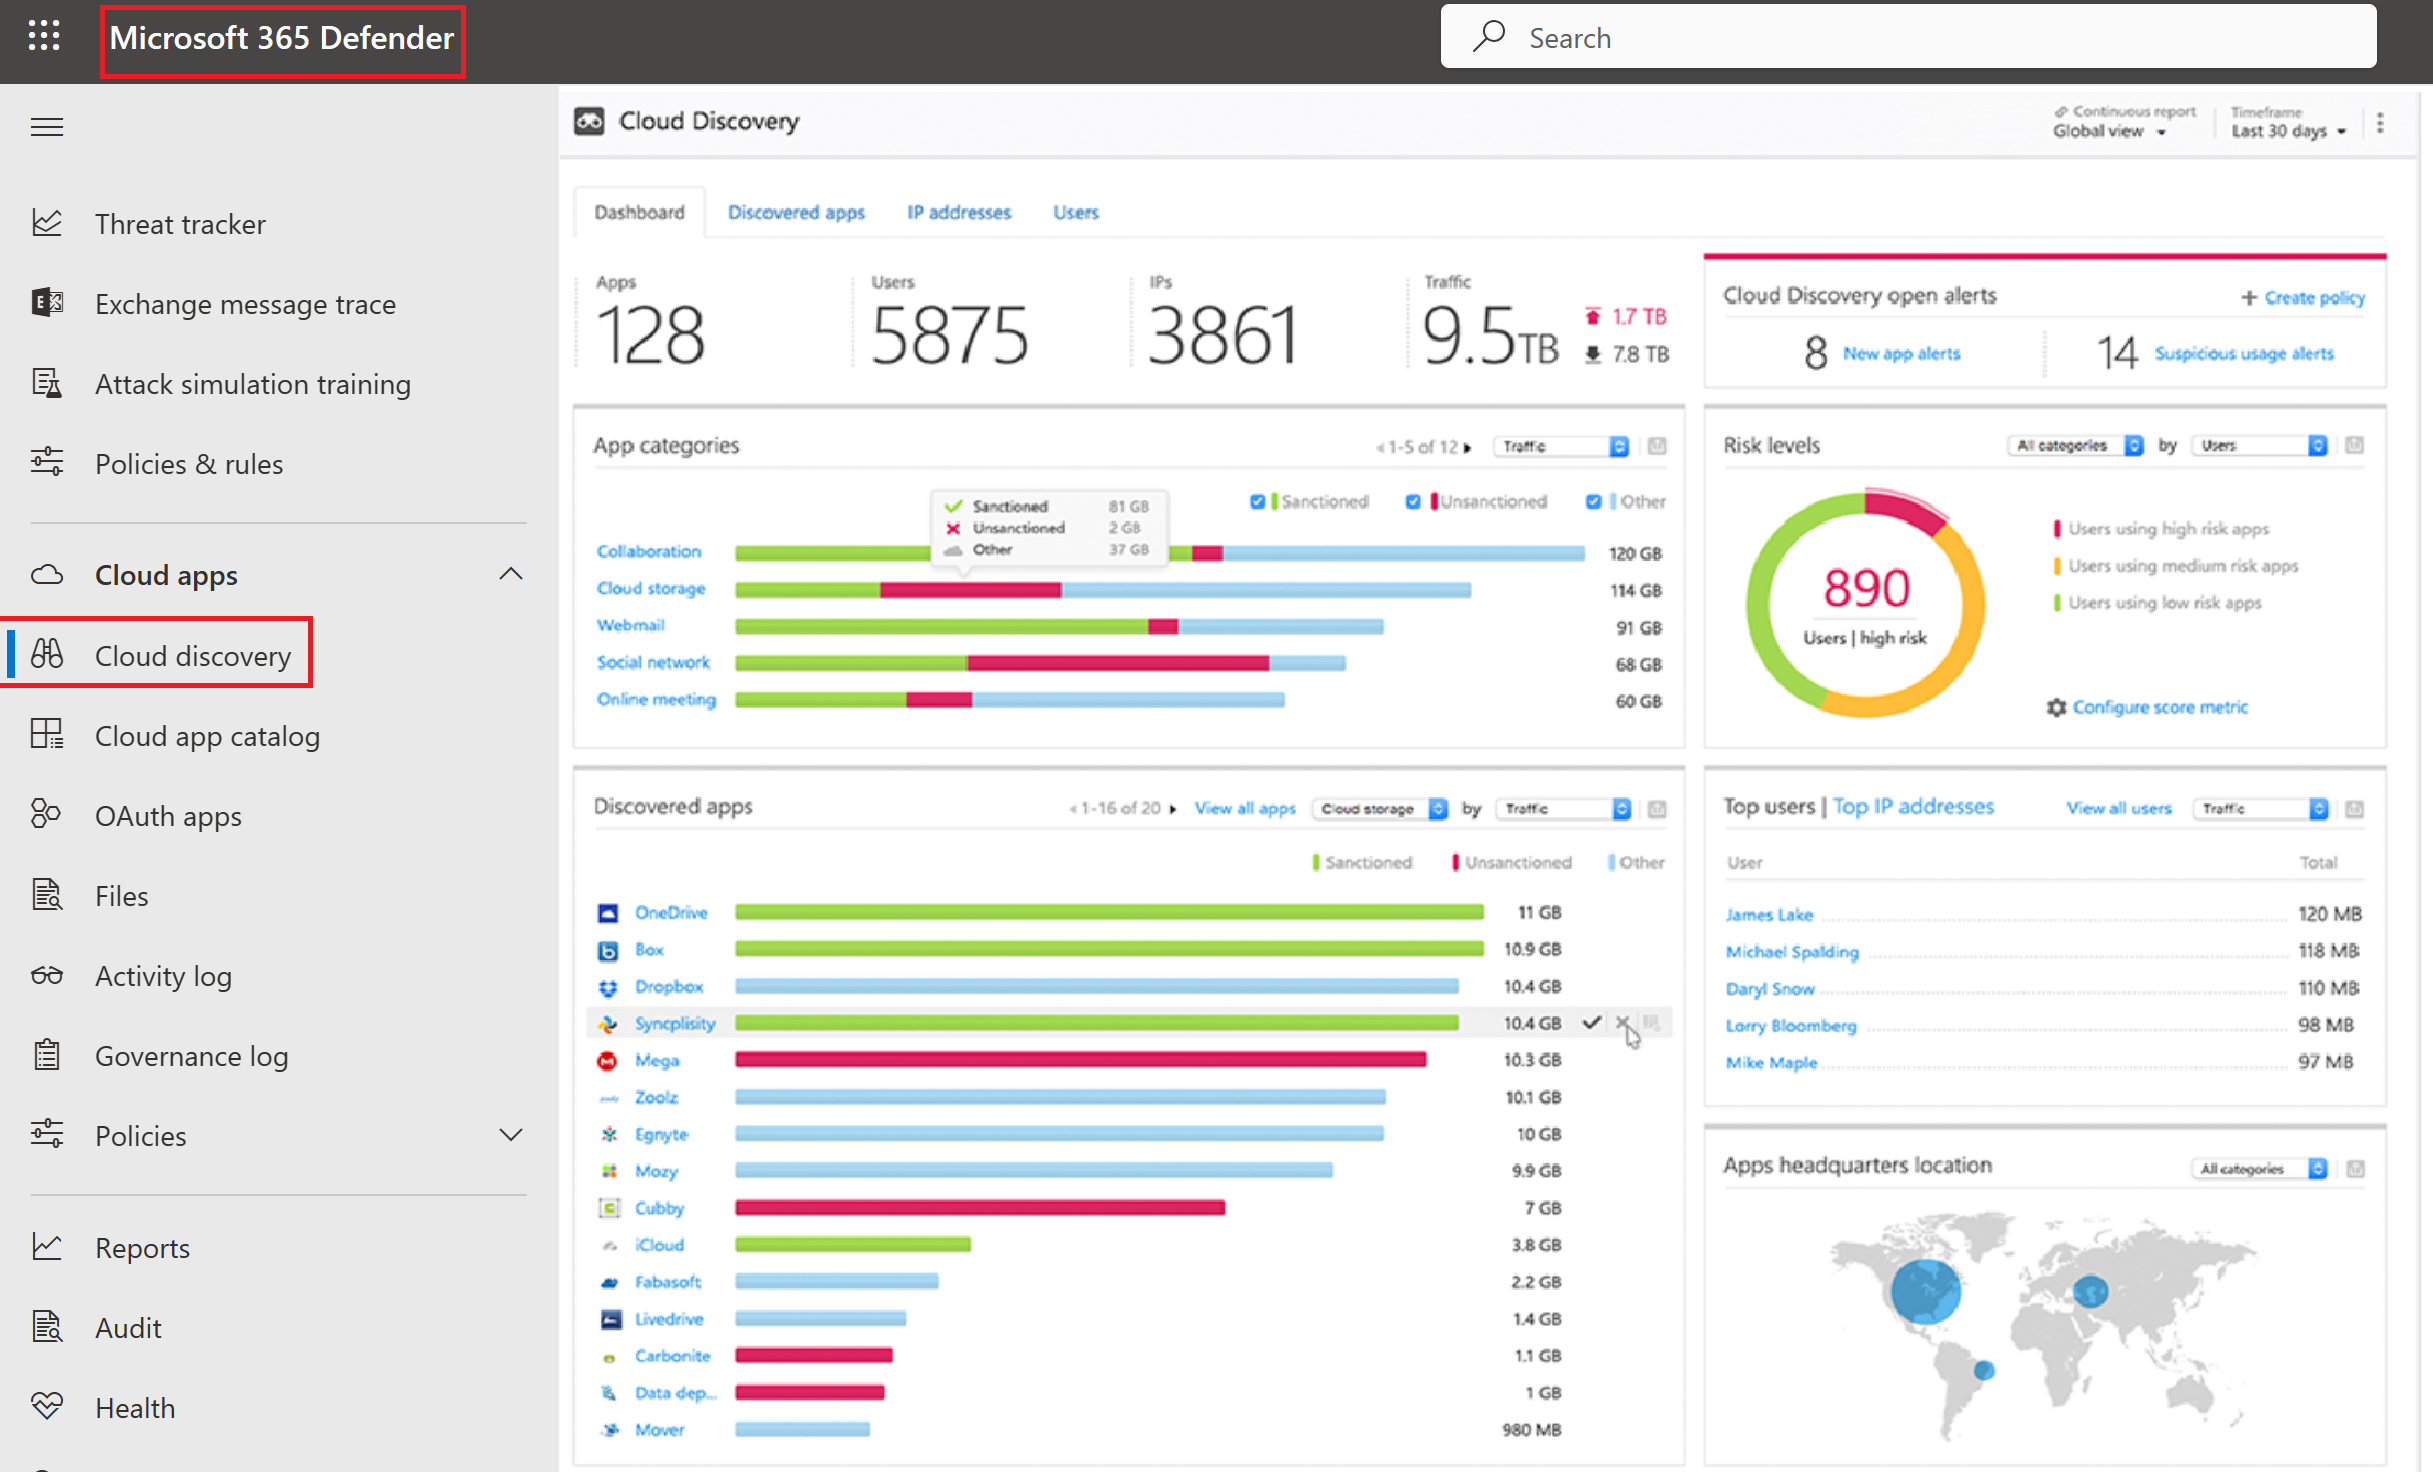The image size is (2433, 1472).
Task: Open user James Lake in Top users
Action: click(x=1769, y=914)
